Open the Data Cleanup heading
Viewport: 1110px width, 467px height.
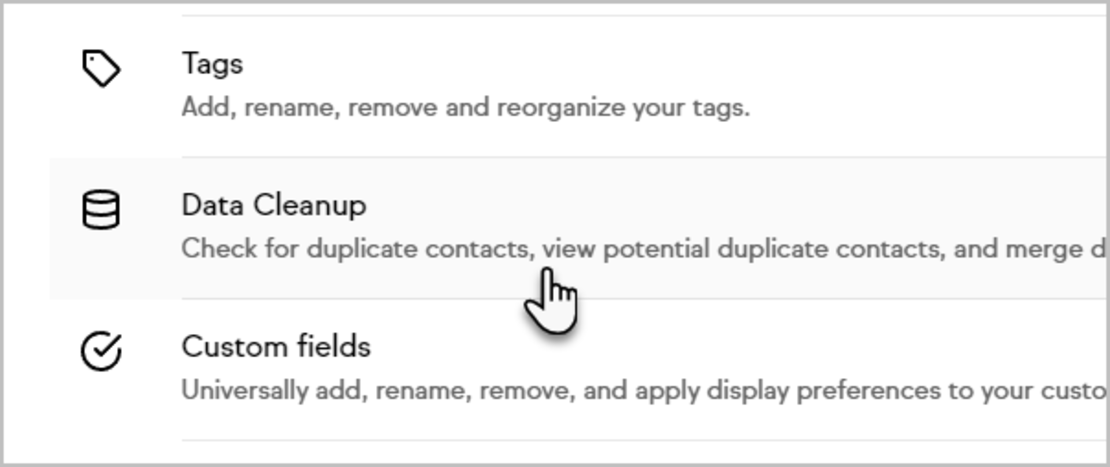[274, 206]
